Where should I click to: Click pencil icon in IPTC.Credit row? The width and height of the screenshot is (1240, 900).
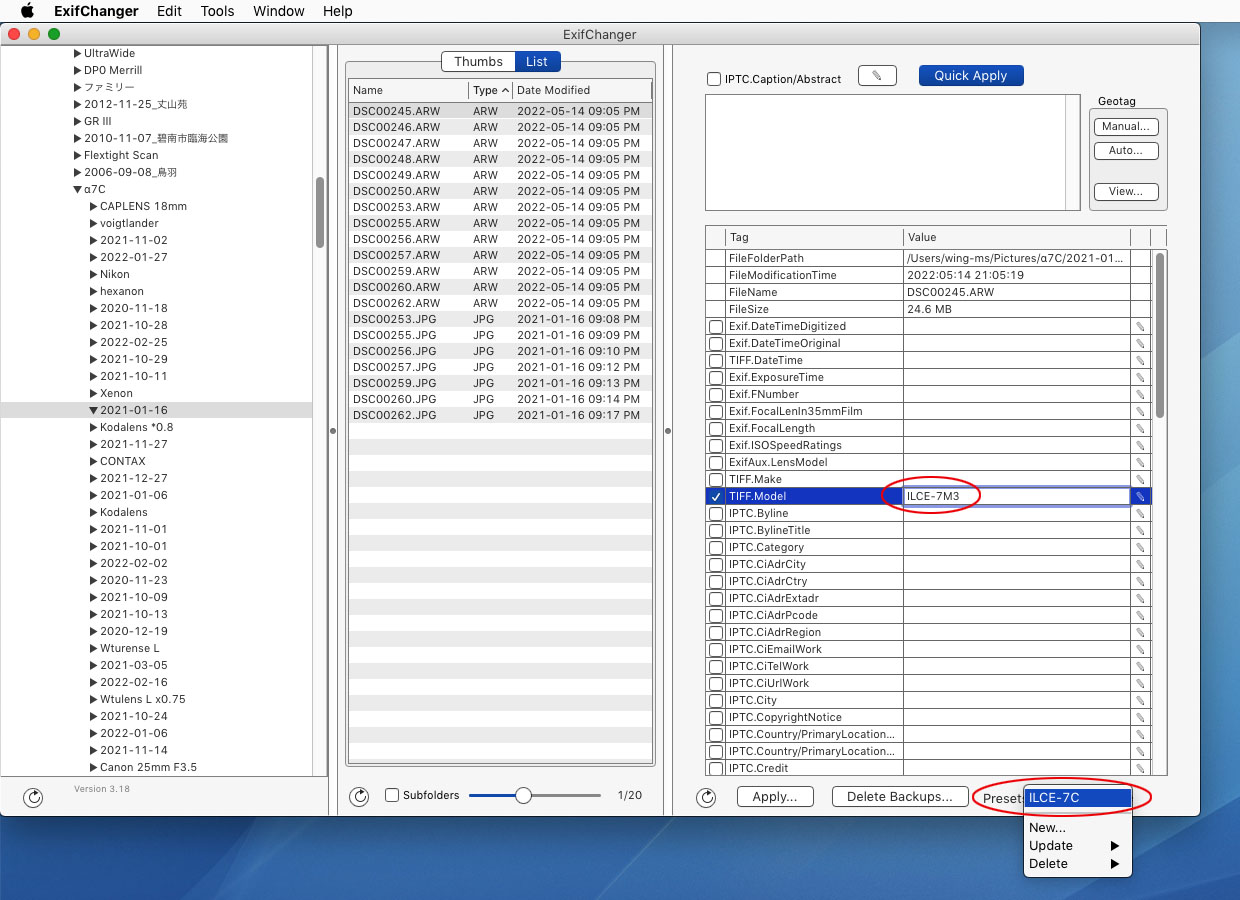coord(1140,768)
